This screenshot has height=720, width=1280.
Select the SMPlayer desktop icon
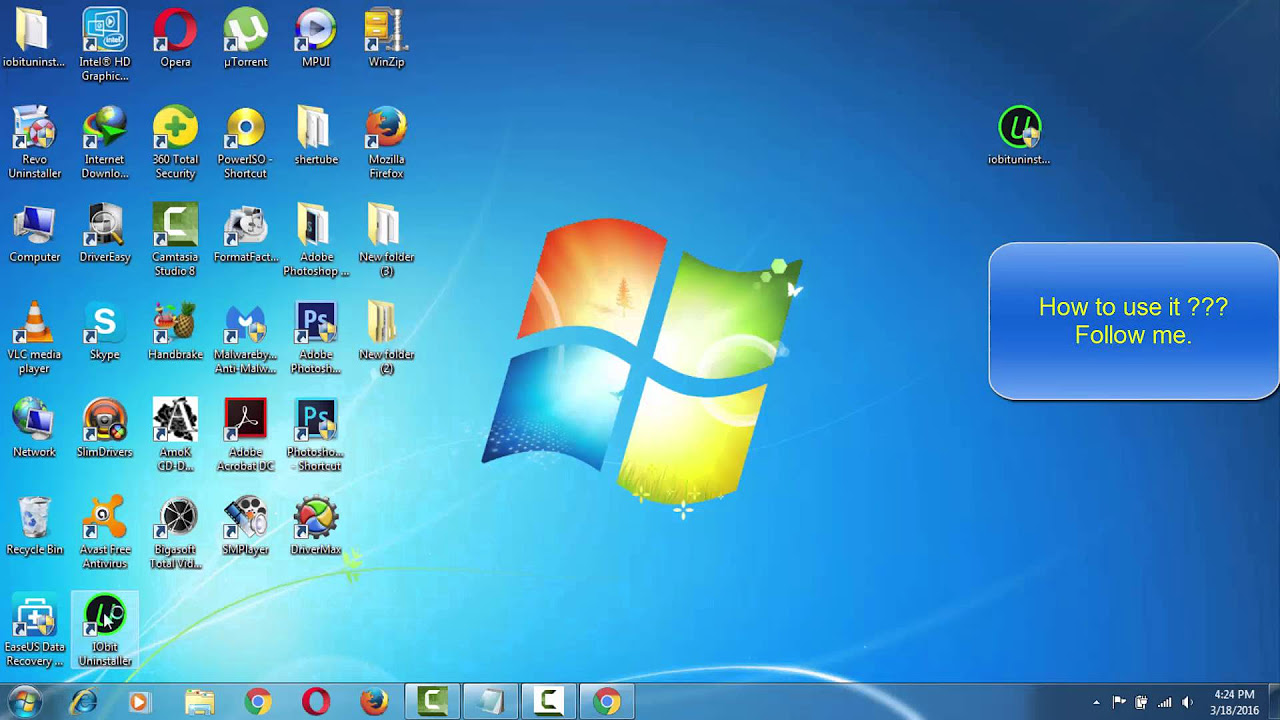pos(245,526)
